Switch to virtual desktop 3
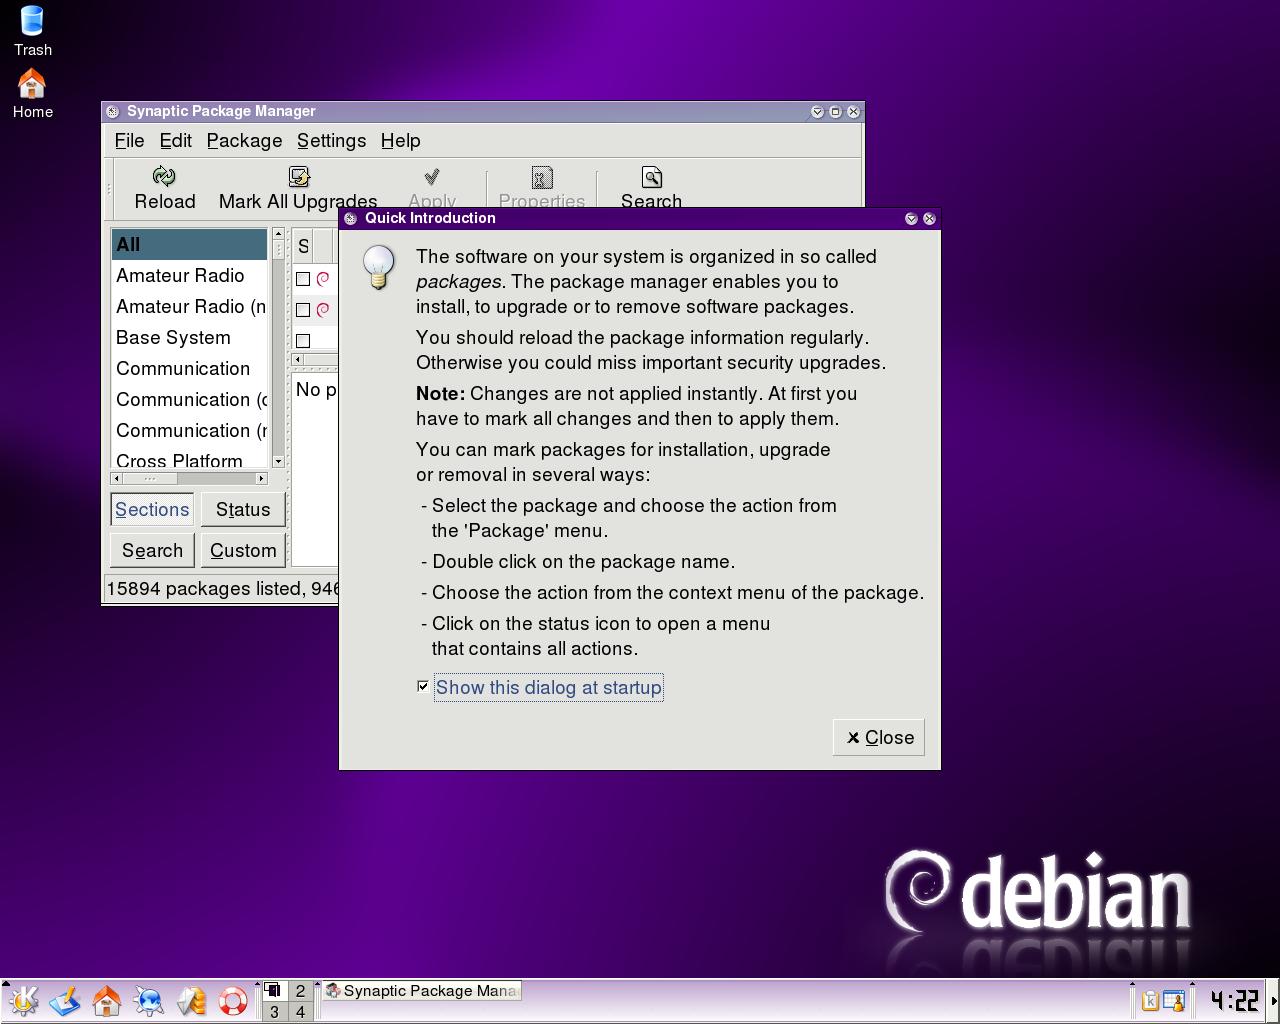 (275, 1012)
